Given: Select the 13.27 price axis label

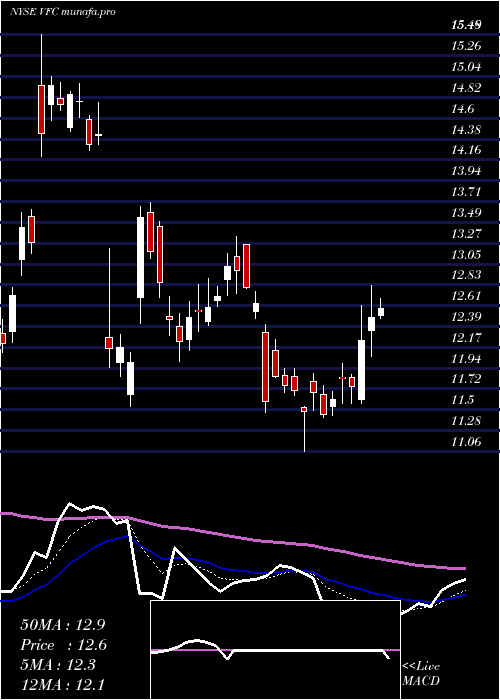Looking at the screenshot, I should (x=466, y=233).
